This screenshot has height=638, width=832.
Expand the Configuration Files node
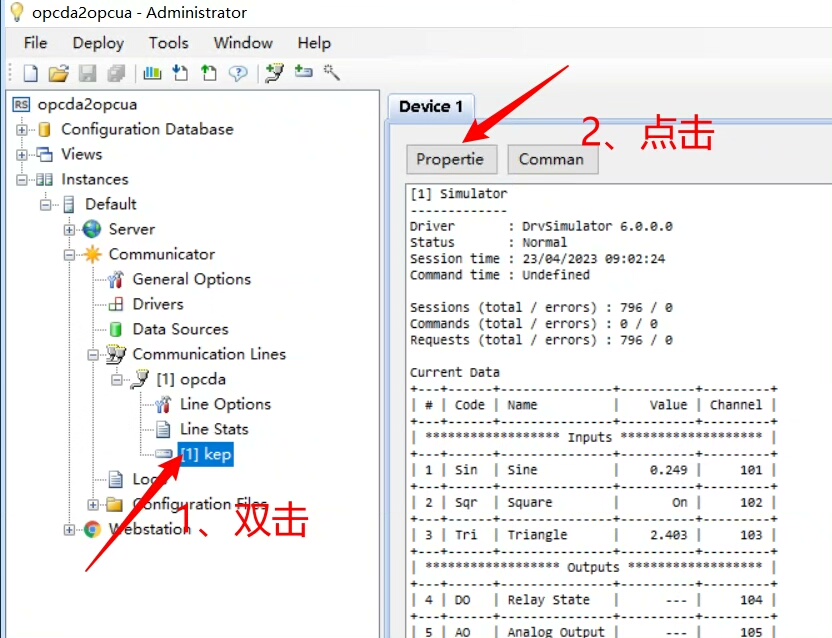[x=93, y=504]
